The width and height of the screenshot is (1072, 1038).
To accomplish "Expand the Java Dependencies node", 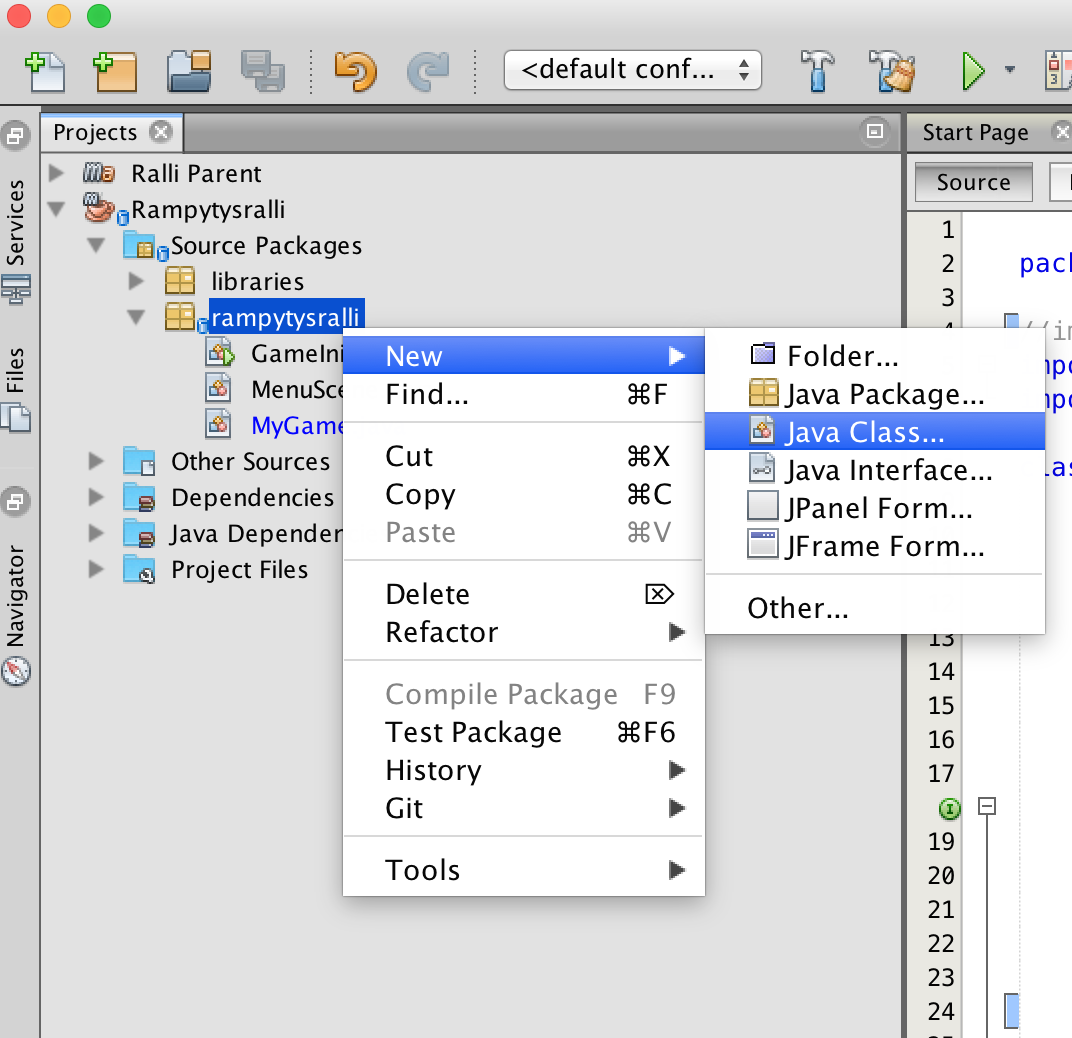I will tap(96, 533).
